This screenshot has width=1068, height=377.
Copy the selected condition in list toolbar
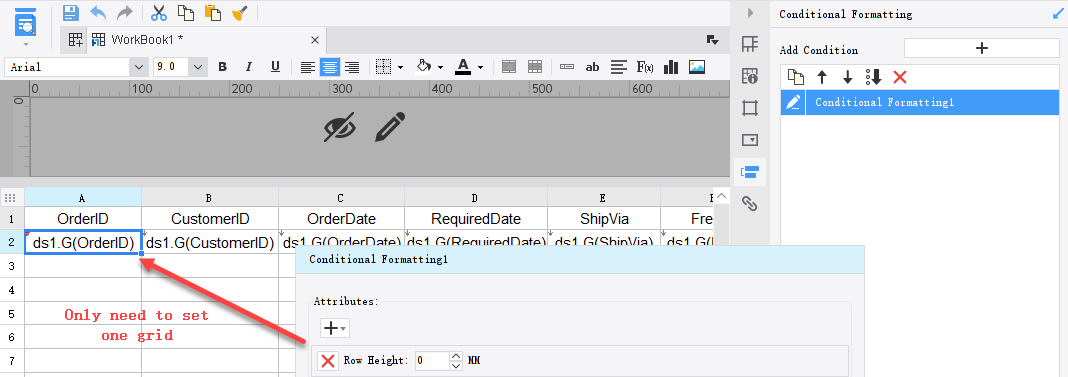pyautogui.click(x=795, y=77)
